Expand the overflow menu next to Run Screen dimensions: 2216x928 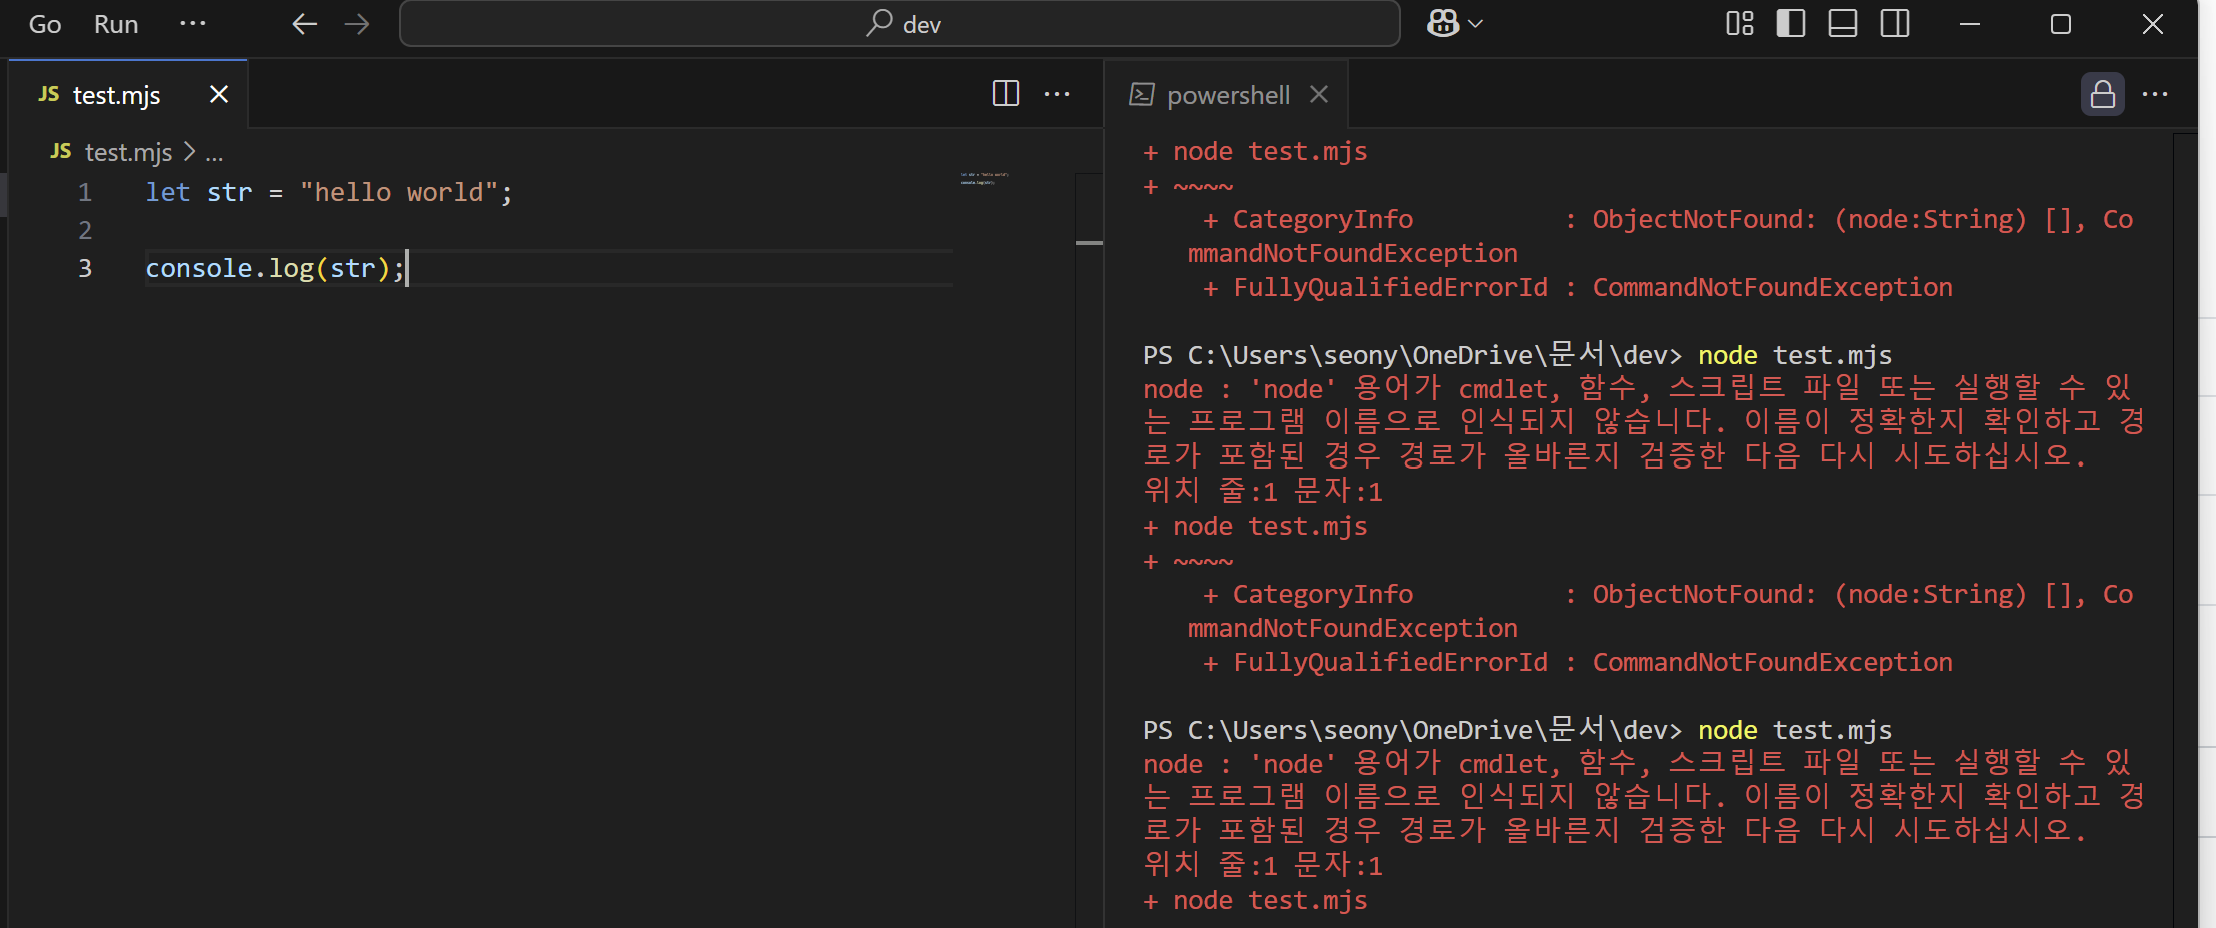[192, 23]
